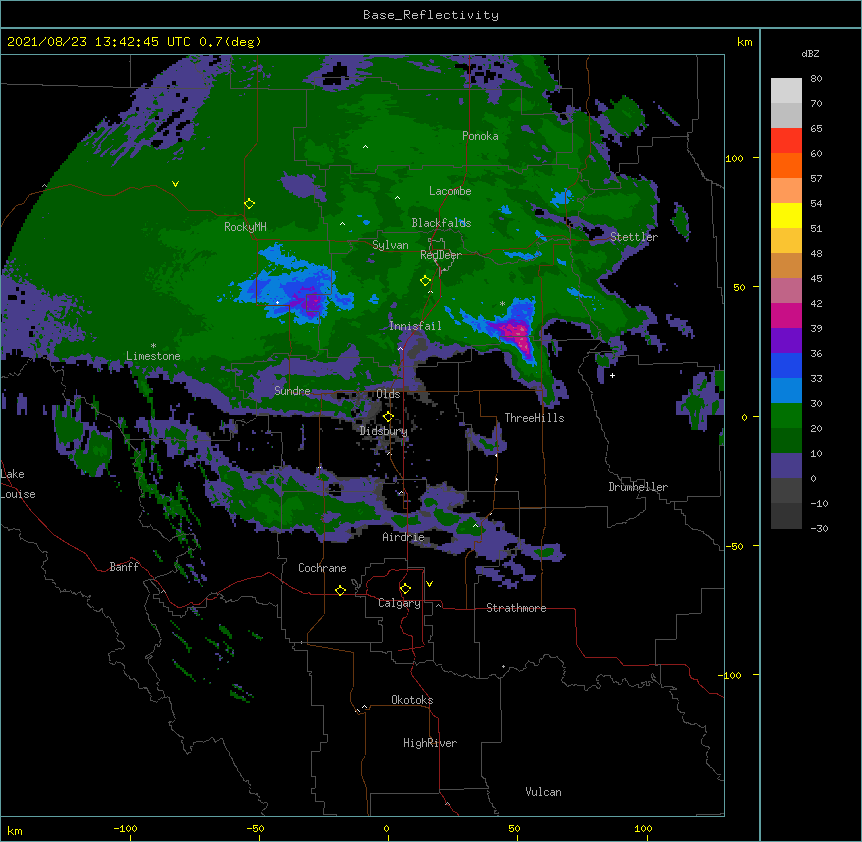Click the Stettler label
The height and width of the screenshot is (842, 862).
click(634, 237)
